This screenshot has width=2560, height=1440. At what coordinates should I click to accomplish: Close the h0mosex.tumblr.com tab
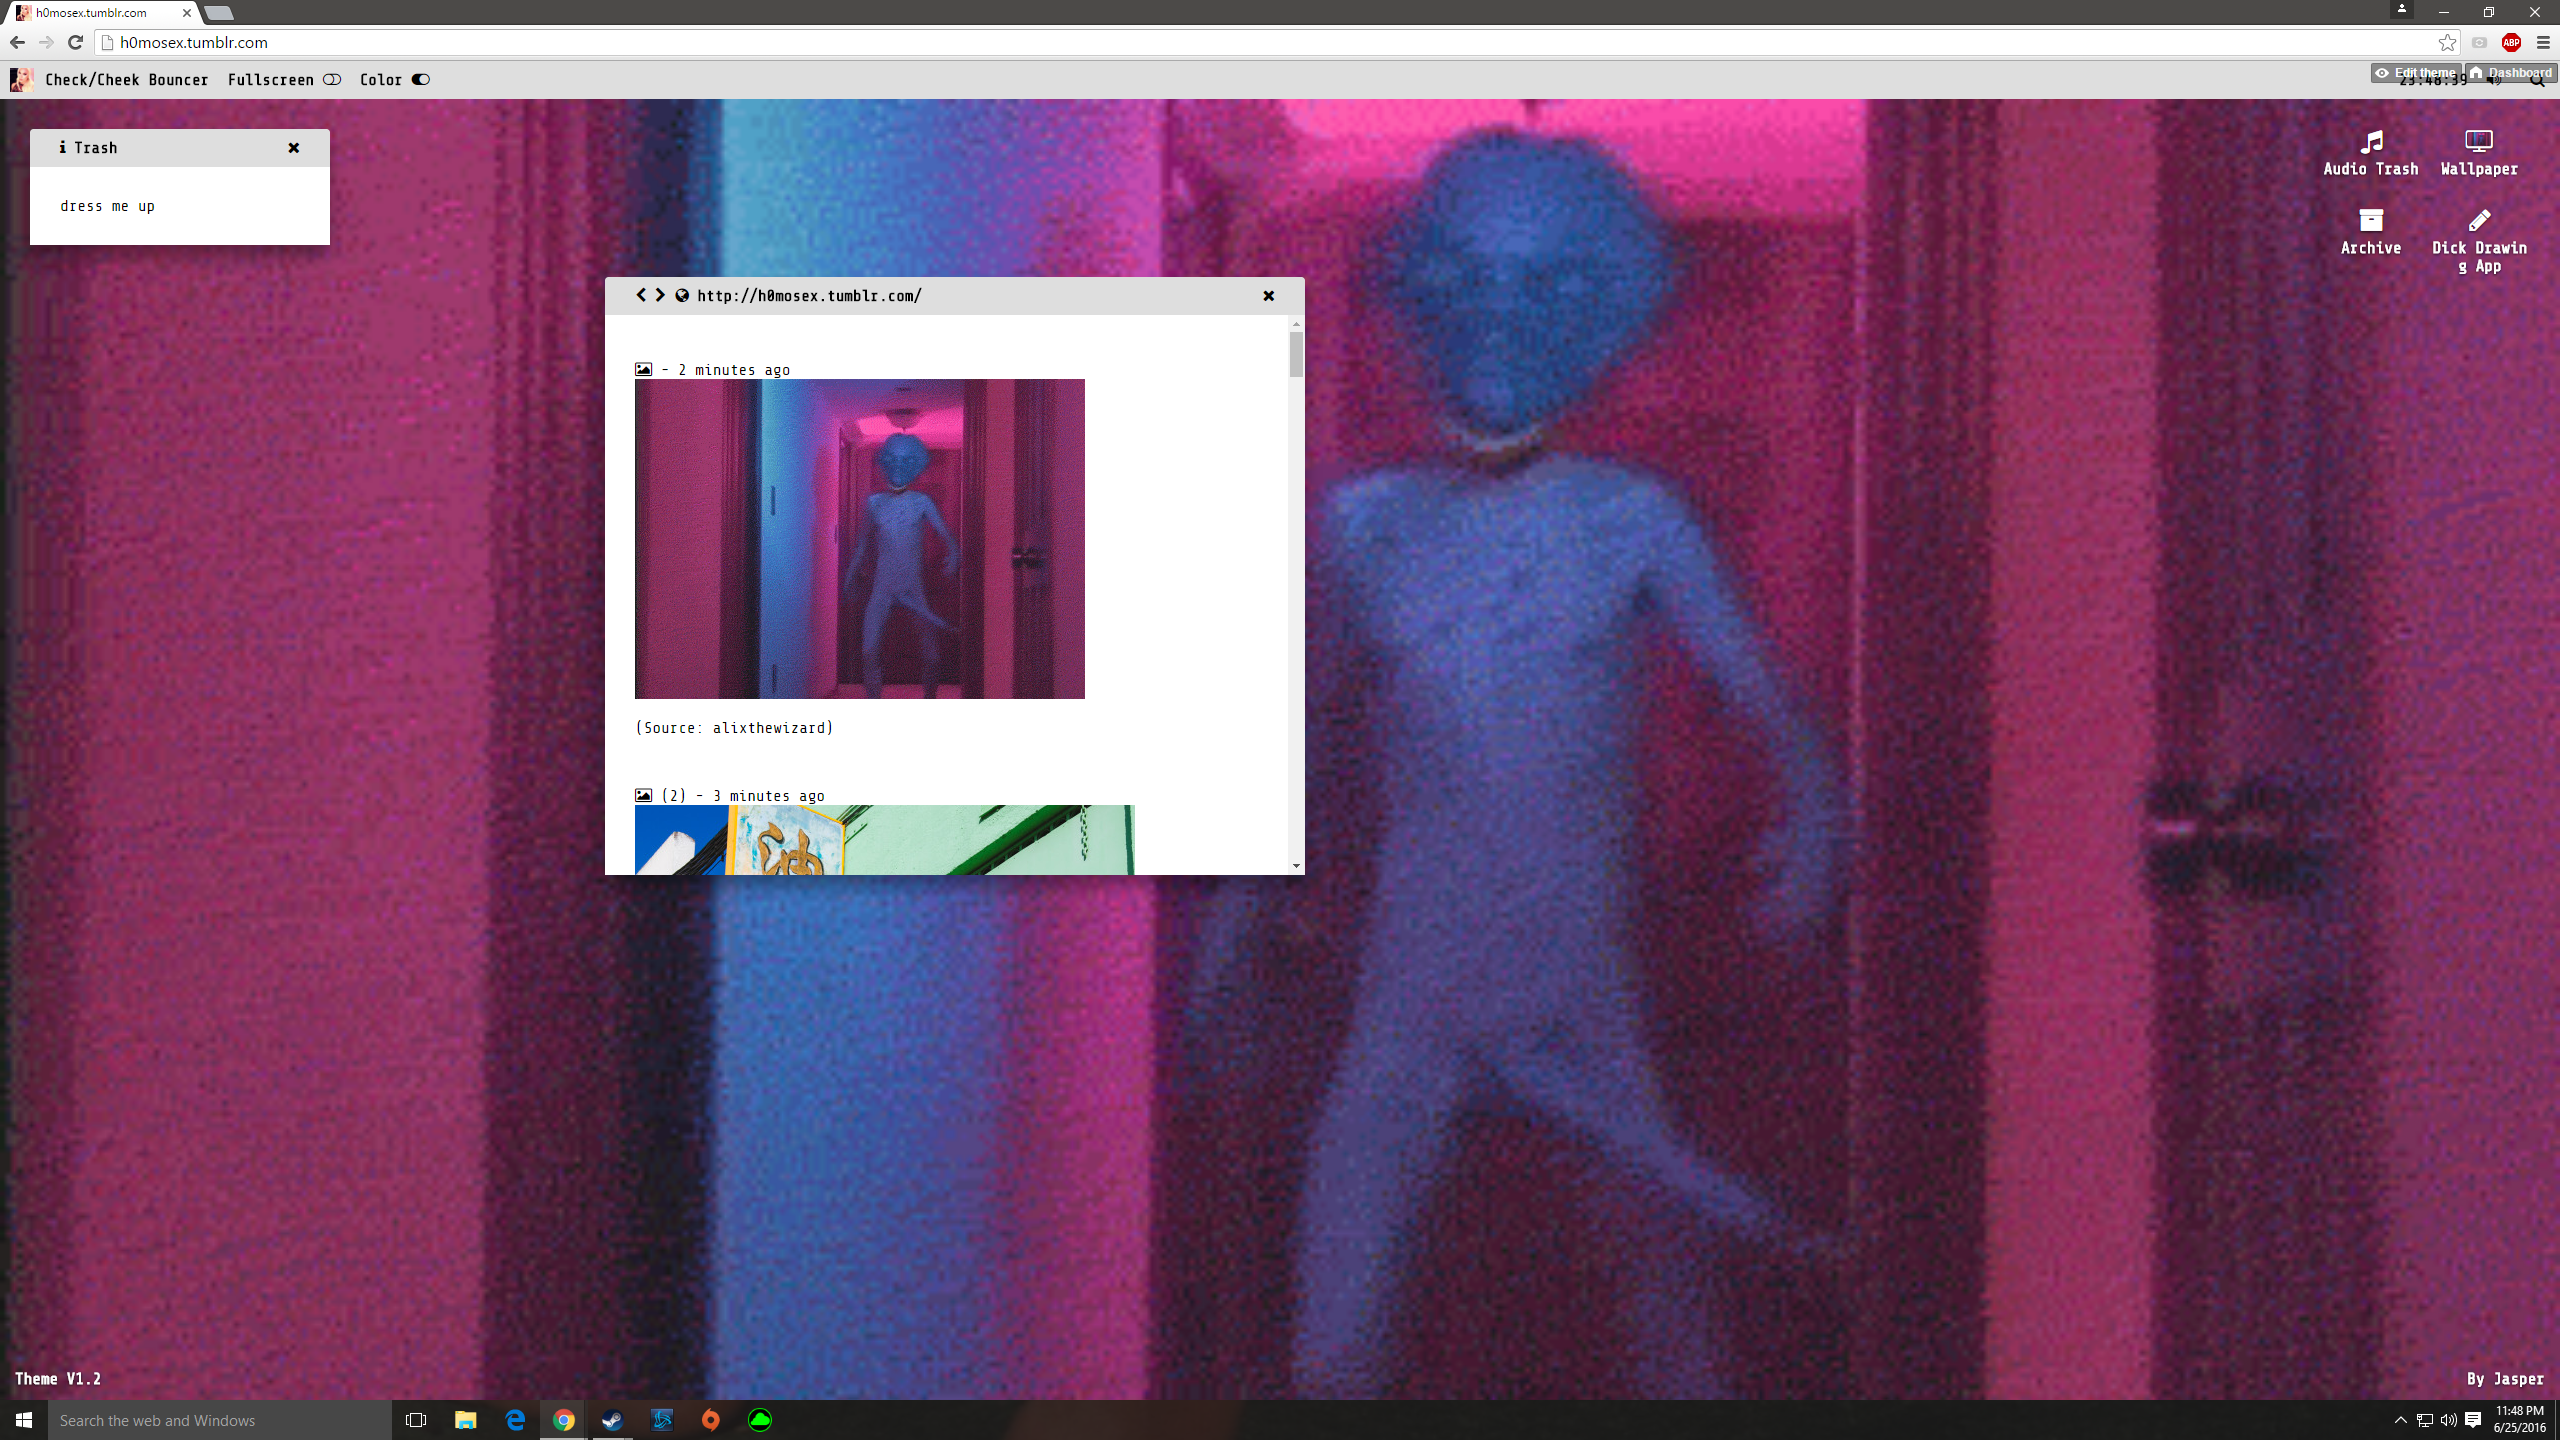tap(186, 13)
